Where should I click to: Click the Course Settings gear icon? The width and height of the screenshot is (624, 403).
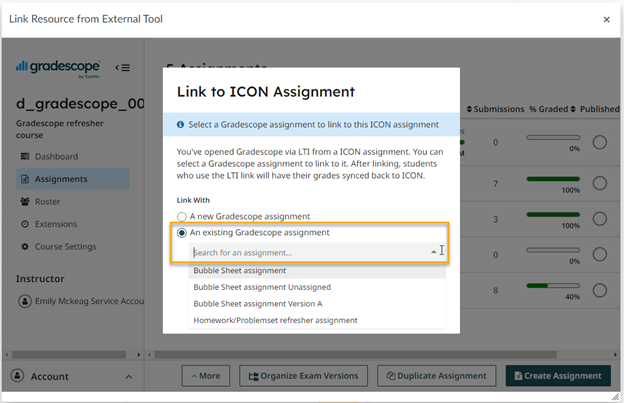click(x=25, y=247)
